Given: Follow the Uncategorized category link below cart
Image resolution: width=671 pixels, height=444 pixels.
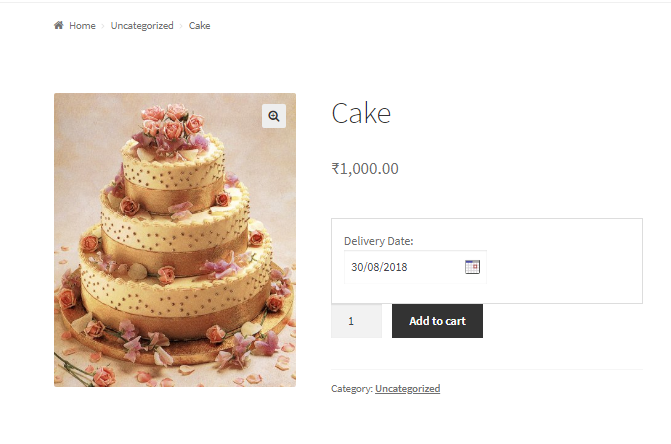Looking at the screenshot, I should pyautogui.click(x=407, y=389).
